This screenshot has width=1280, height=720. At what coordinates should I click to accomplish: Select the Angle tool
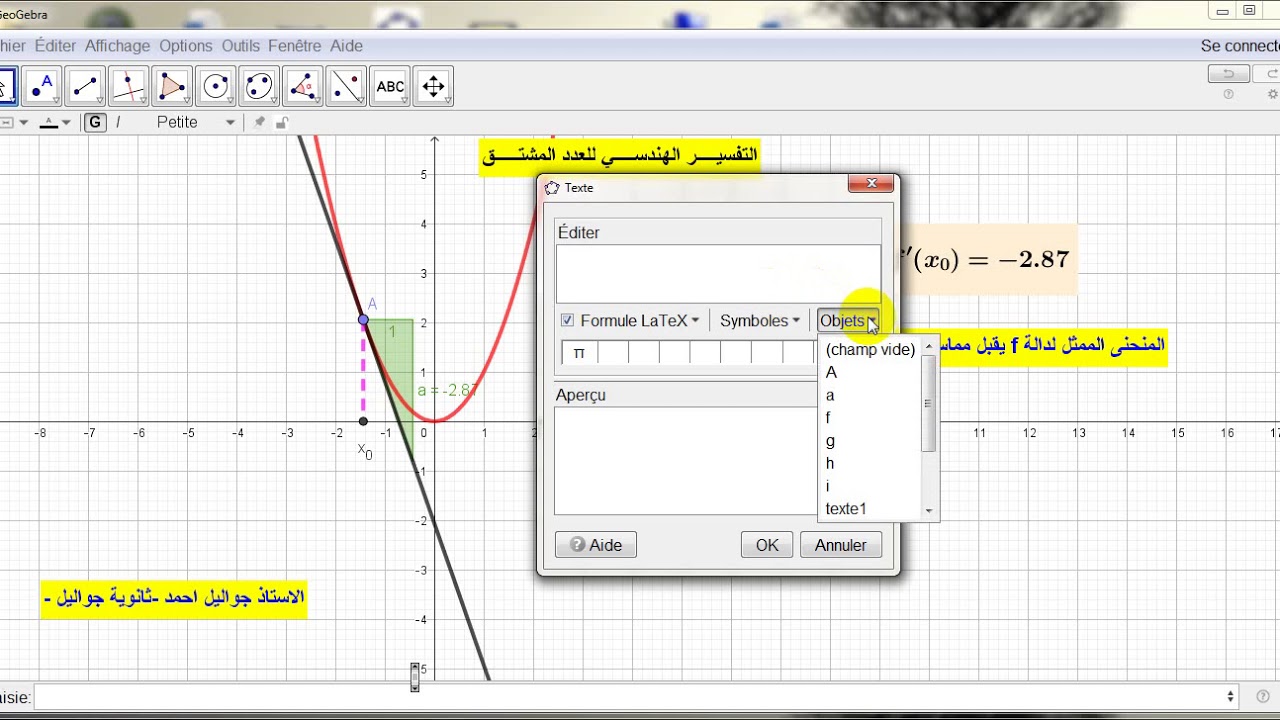tap(303, 87)
